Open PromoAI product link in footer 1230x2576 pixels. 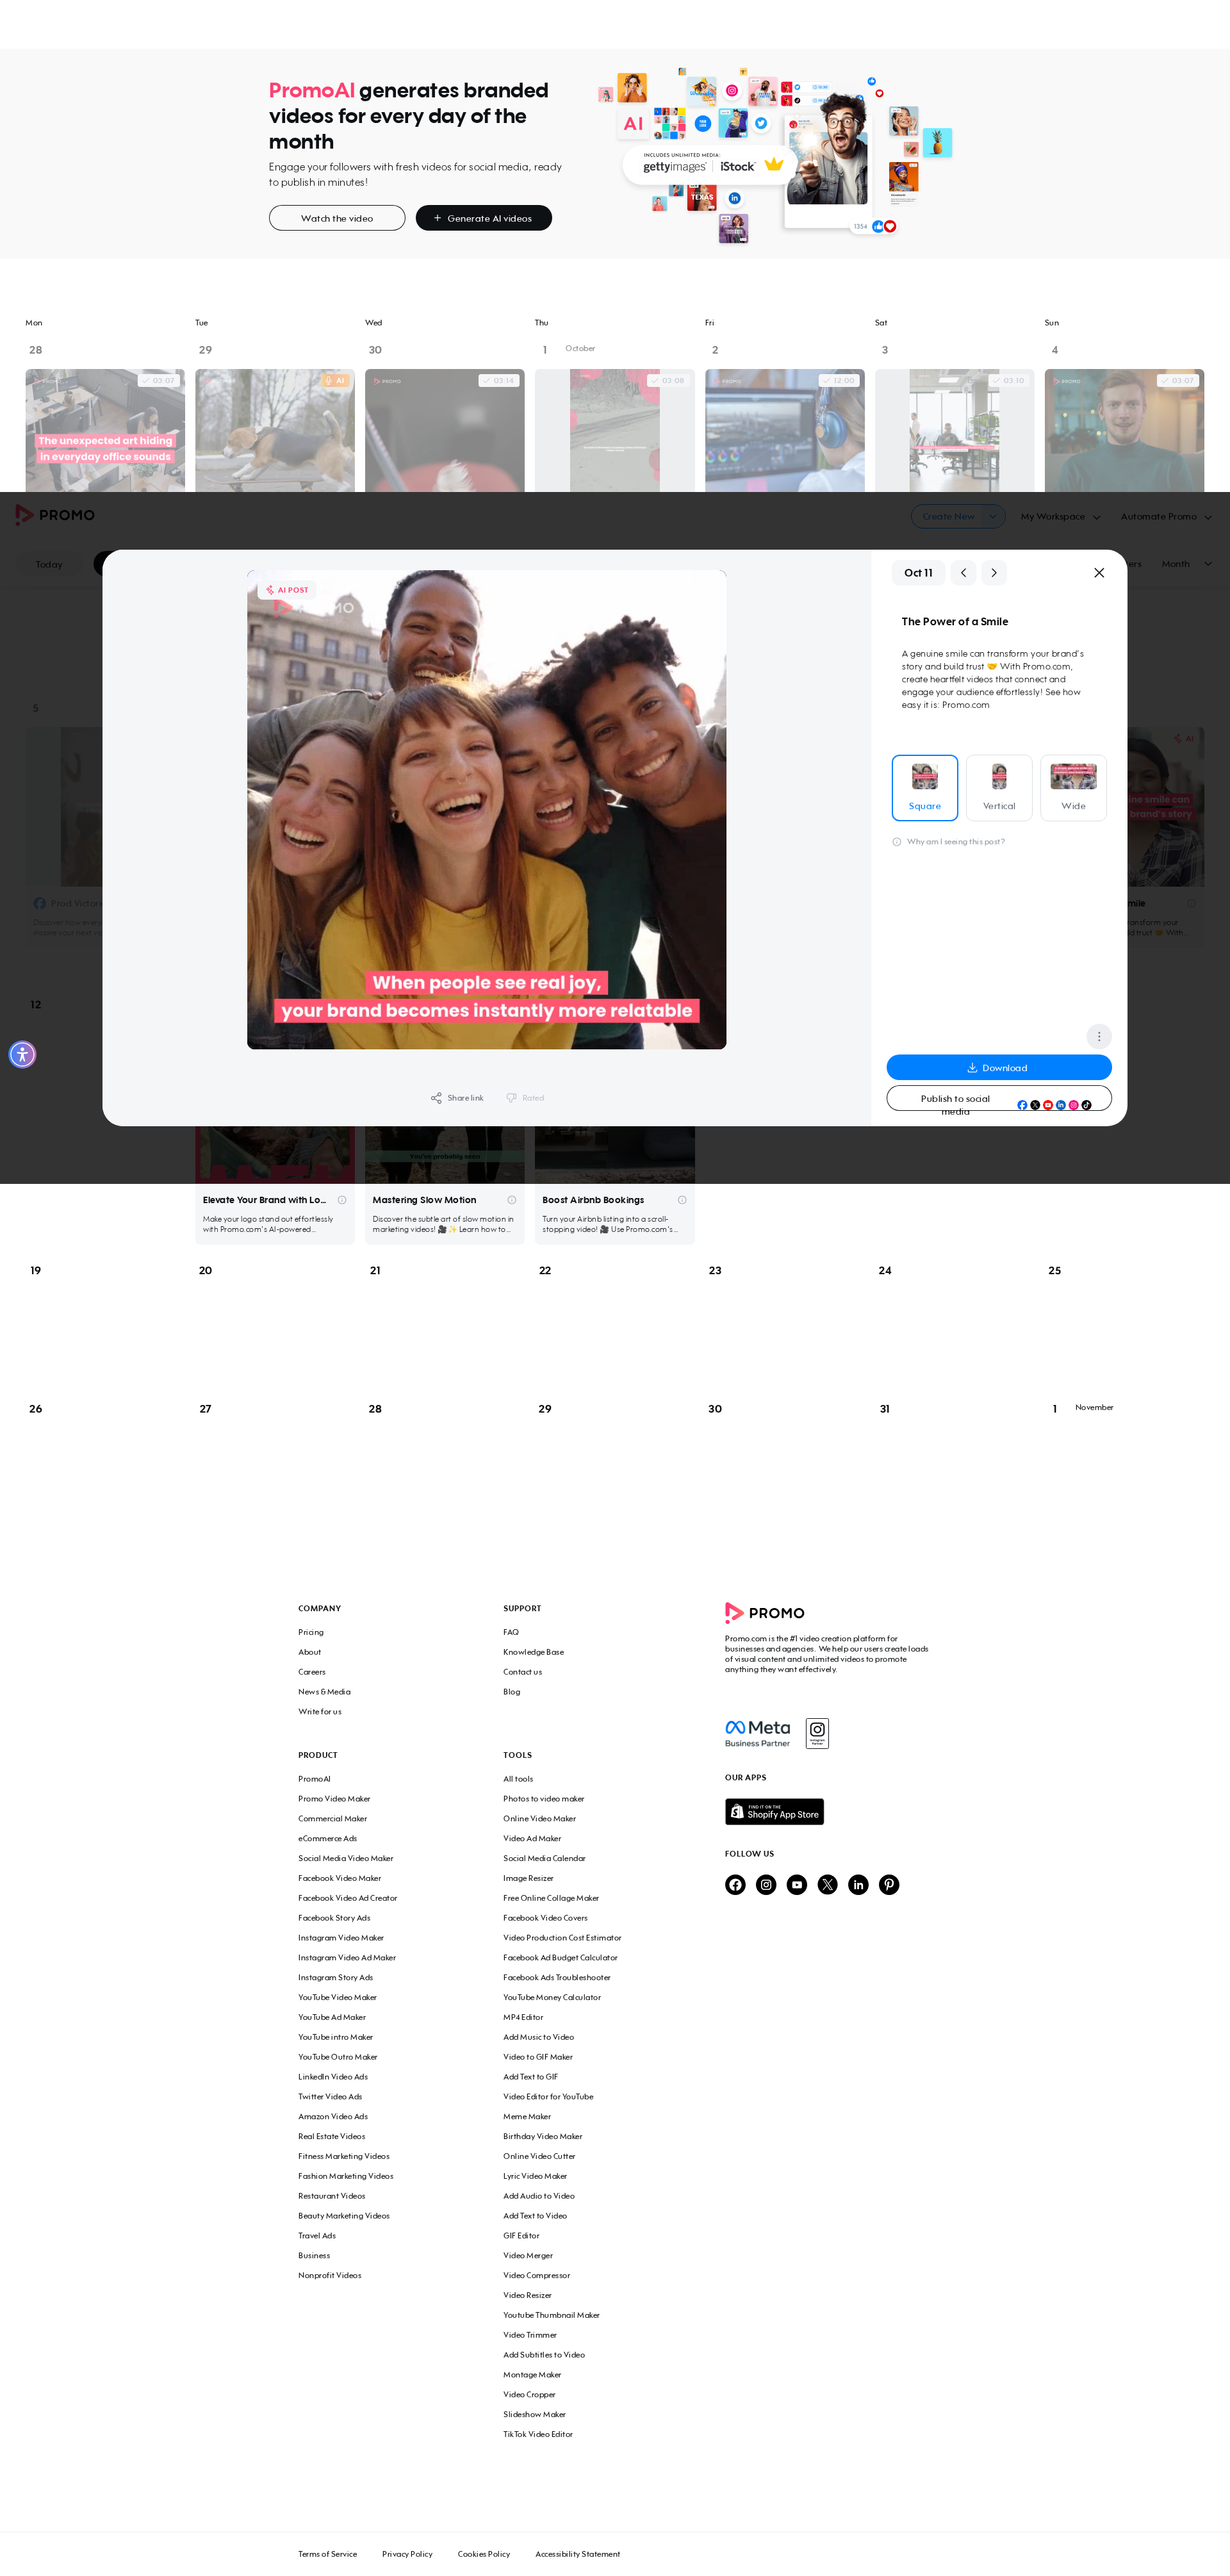(314, 1779)
